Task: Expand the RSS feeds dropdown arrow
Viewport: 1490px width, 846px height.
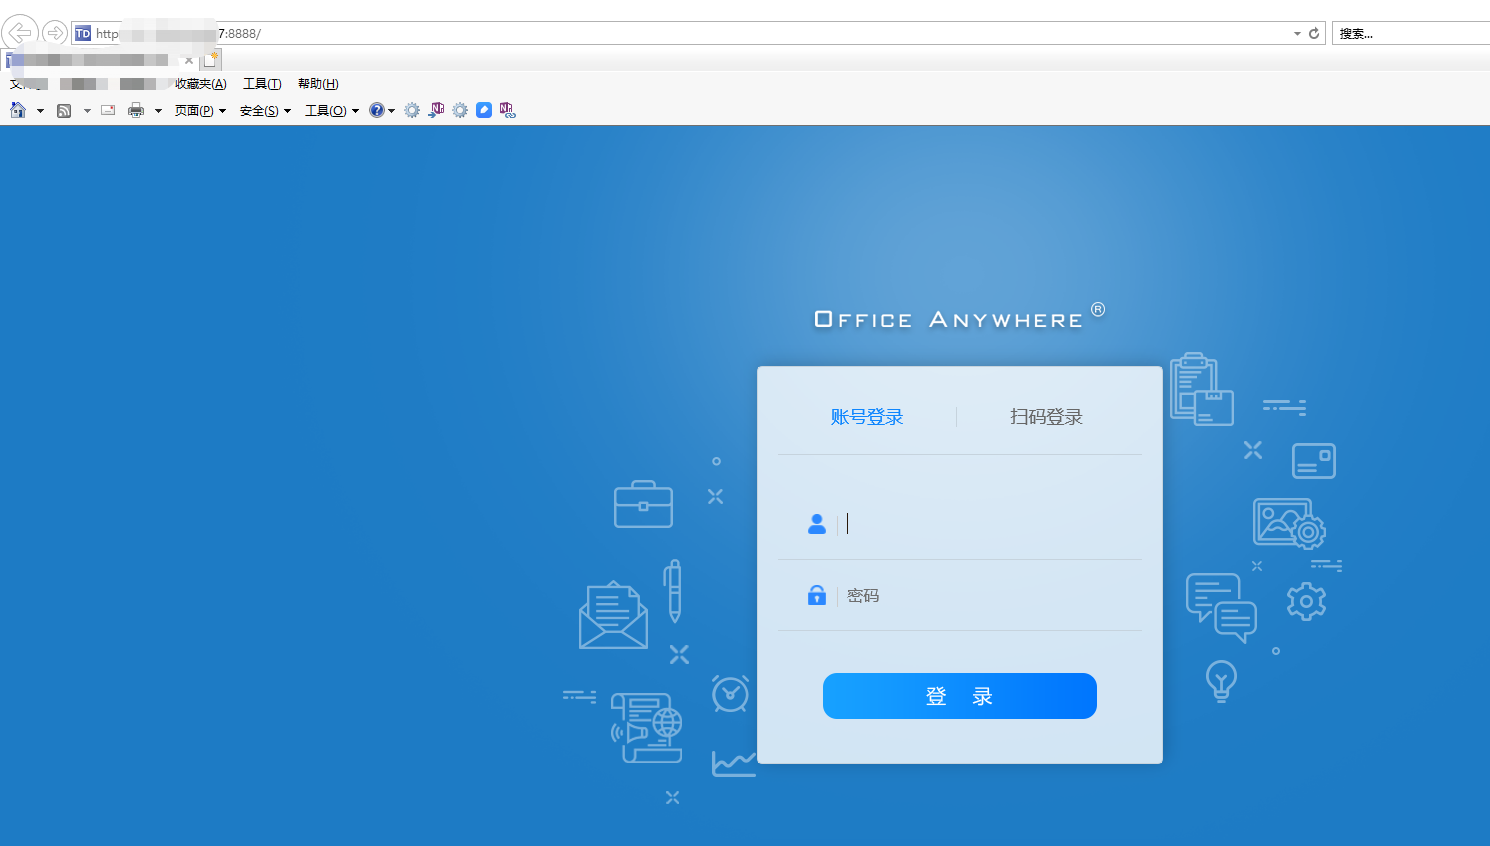Action: point(87,111)
